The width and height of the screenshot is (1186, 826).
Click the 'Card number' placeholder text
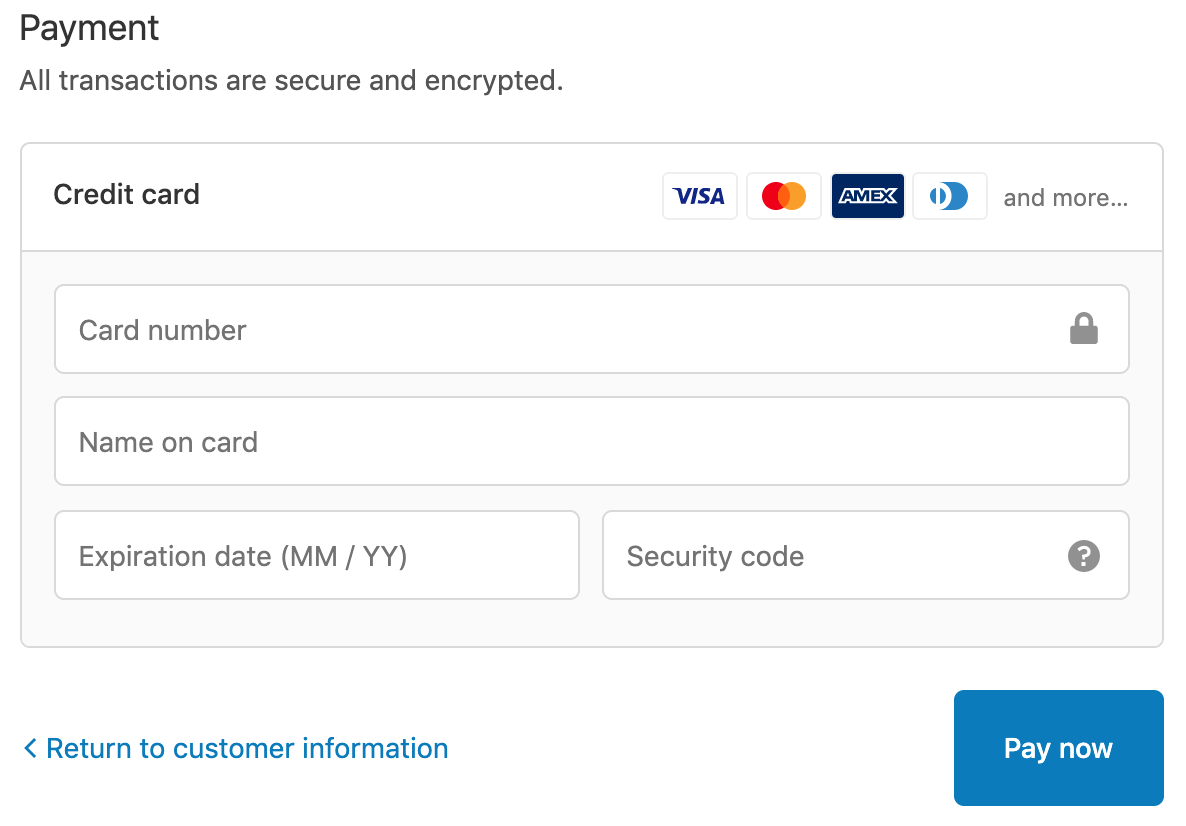[x=163, y=331]
